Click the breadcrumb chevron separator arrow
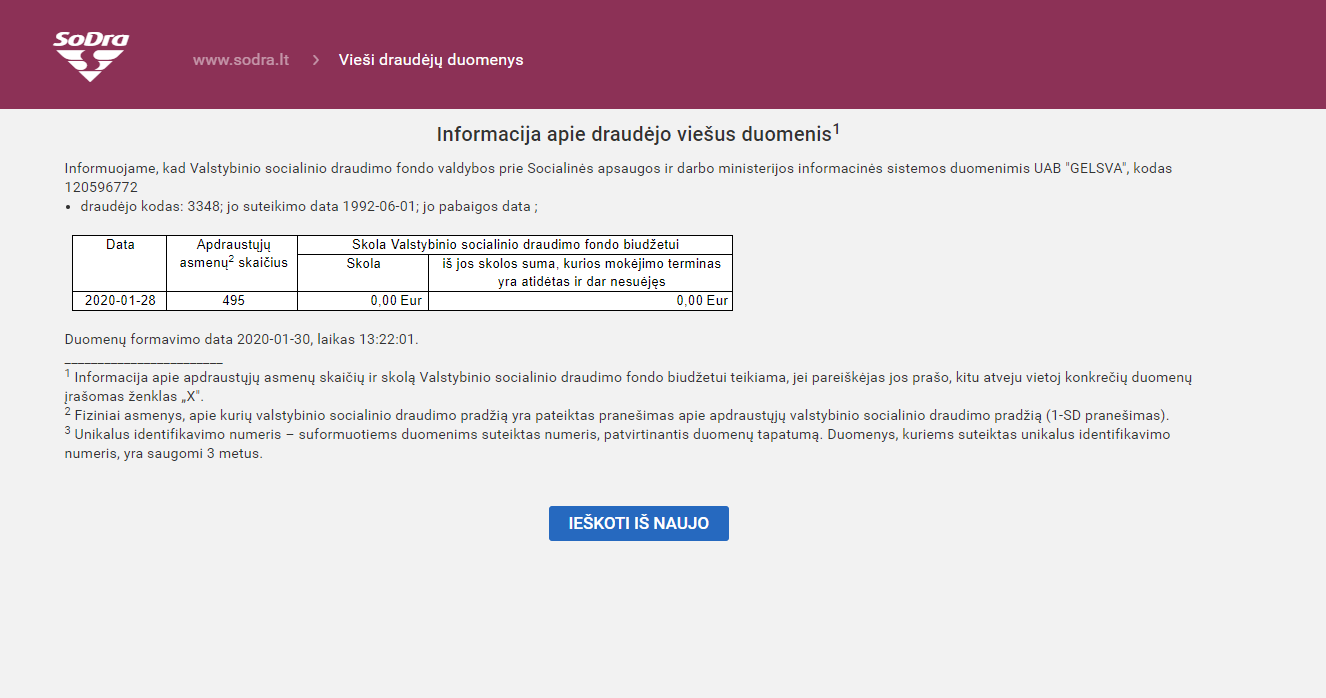This screenshot has height=698, width=1326. coord(315,60)
